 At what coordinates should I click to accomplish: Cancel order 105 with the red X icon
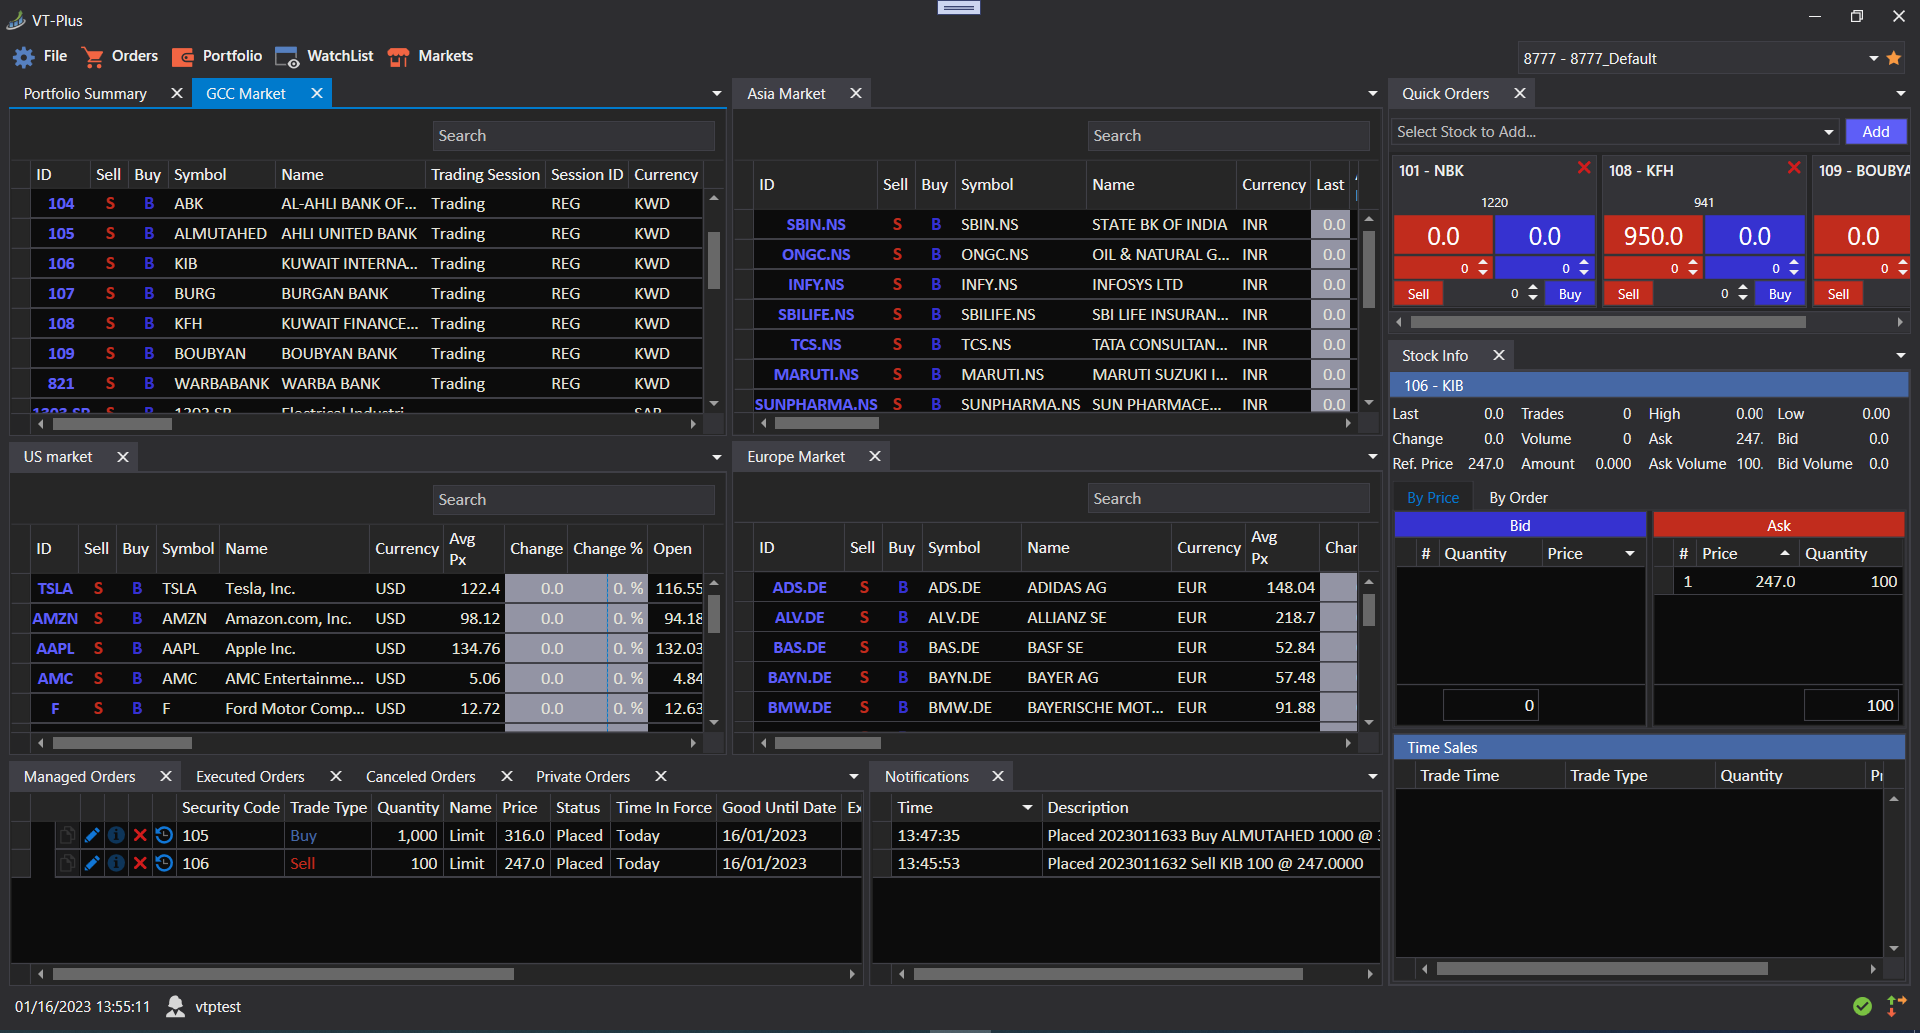click(140, 835)
